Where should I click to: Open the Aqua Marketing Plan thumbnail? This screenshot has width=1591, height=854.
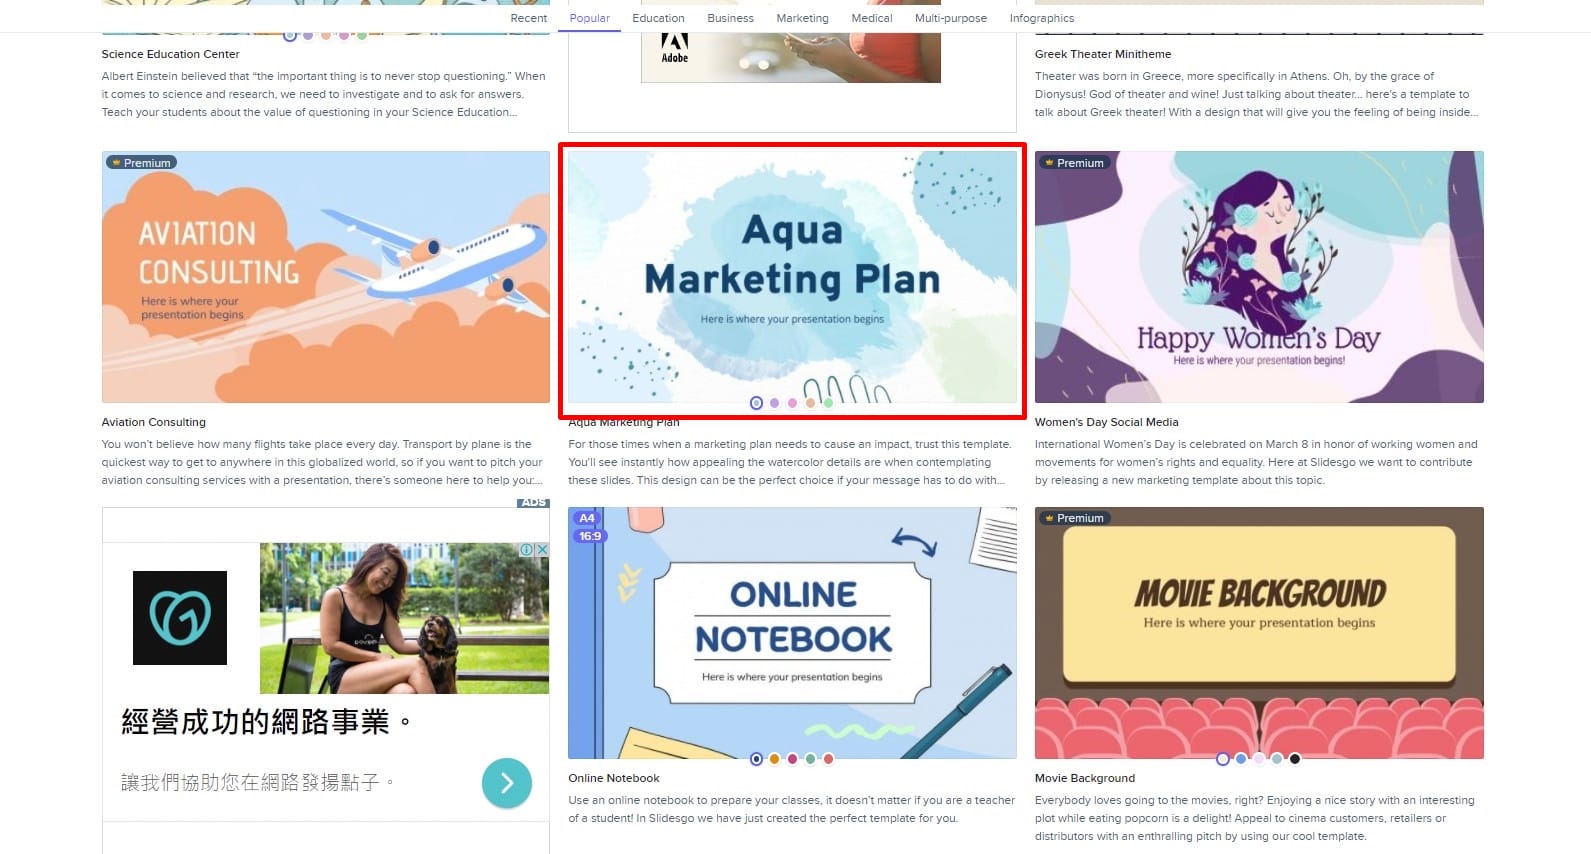(x=792, y=277)
